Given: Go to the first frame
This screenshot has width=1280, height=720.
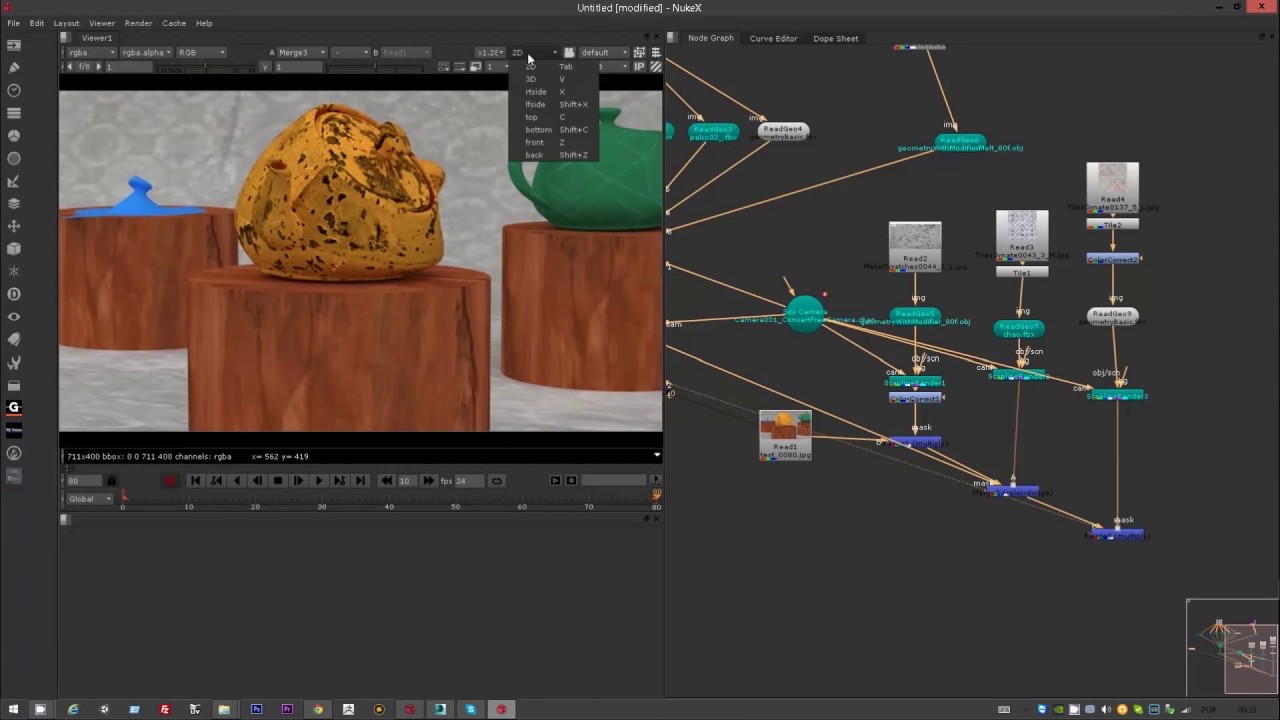Looking at the screenshot, I should pyautogui.click(x=195, y=481).
